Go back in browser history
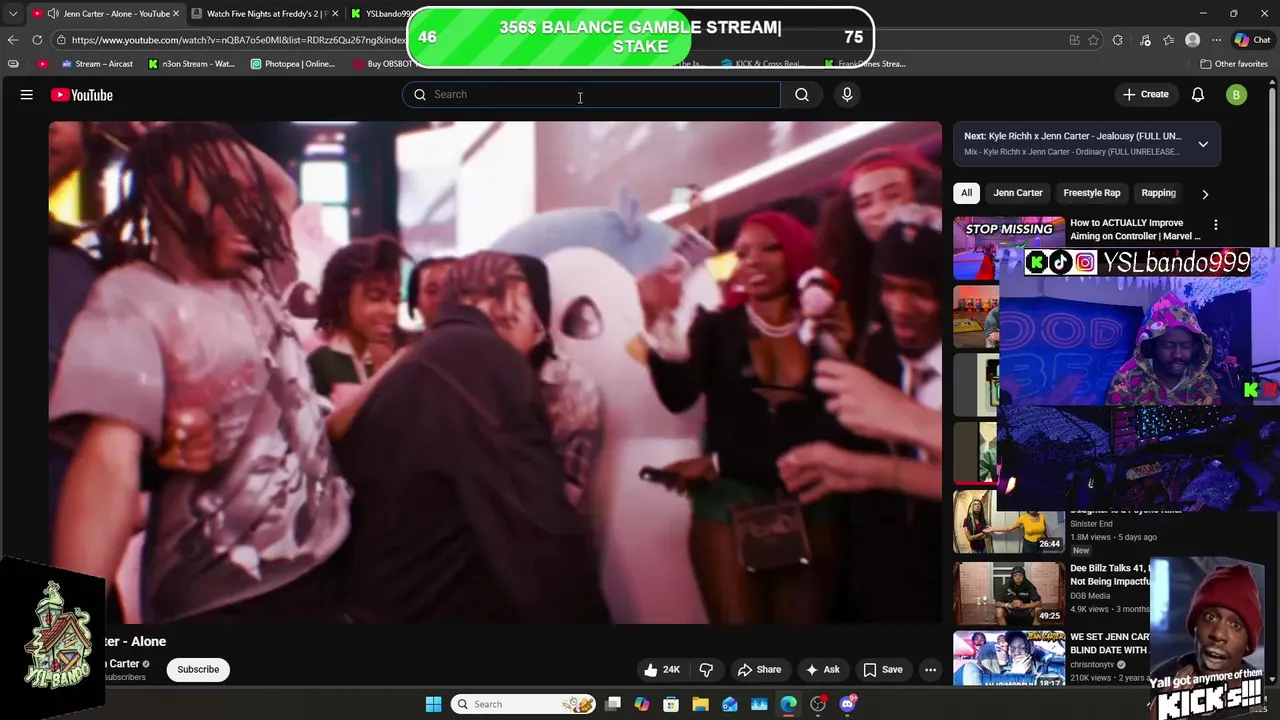The height and width of the screenshot is (720, 1280). pos(13,40)
